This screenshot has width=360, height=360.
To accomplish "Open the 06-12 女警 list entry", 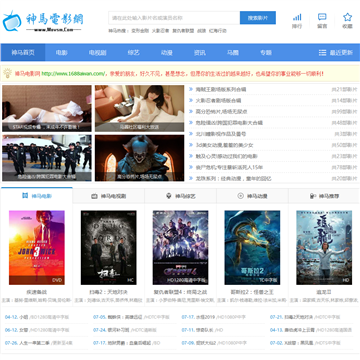I will coord(37,330).
